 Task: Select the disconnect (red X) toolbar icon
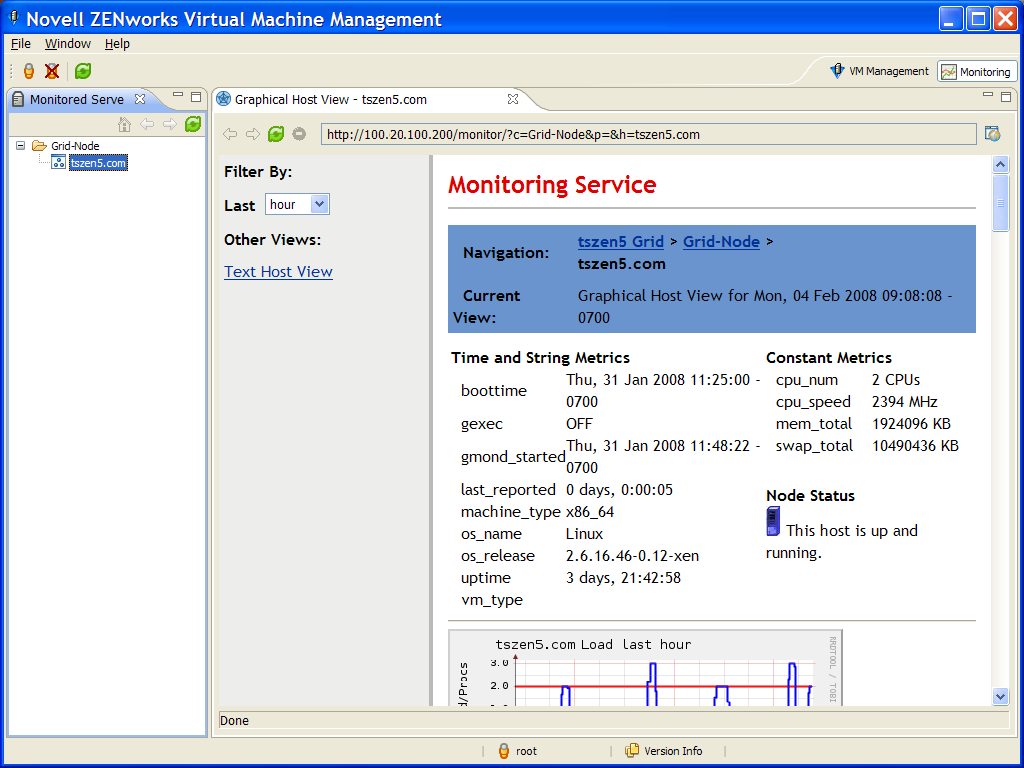pos(52,71)
